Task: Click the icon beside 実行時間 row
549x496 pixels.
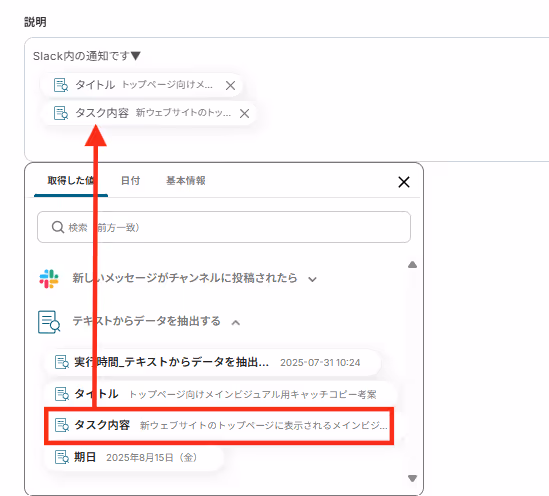Action: (x=62, y=362)
